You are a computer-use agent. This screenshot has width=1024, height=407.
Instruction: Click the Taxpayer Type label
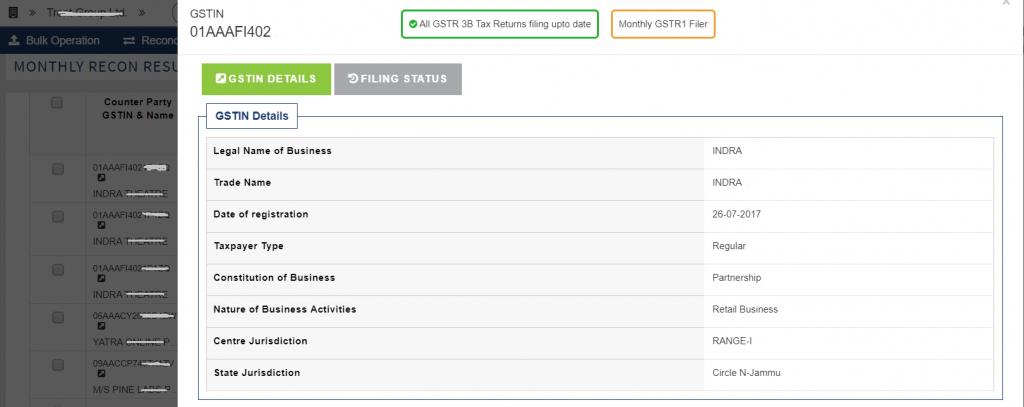pos(248,246)
